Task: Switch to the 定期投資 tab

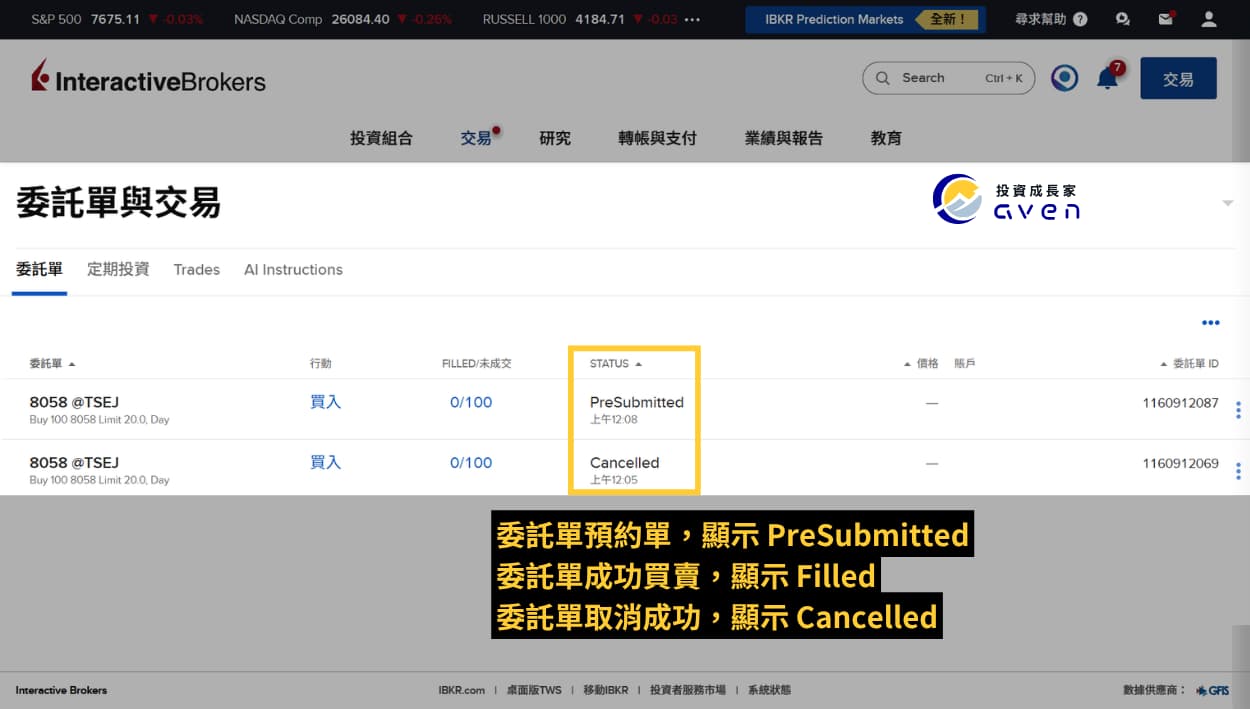Action: (118, 269)
